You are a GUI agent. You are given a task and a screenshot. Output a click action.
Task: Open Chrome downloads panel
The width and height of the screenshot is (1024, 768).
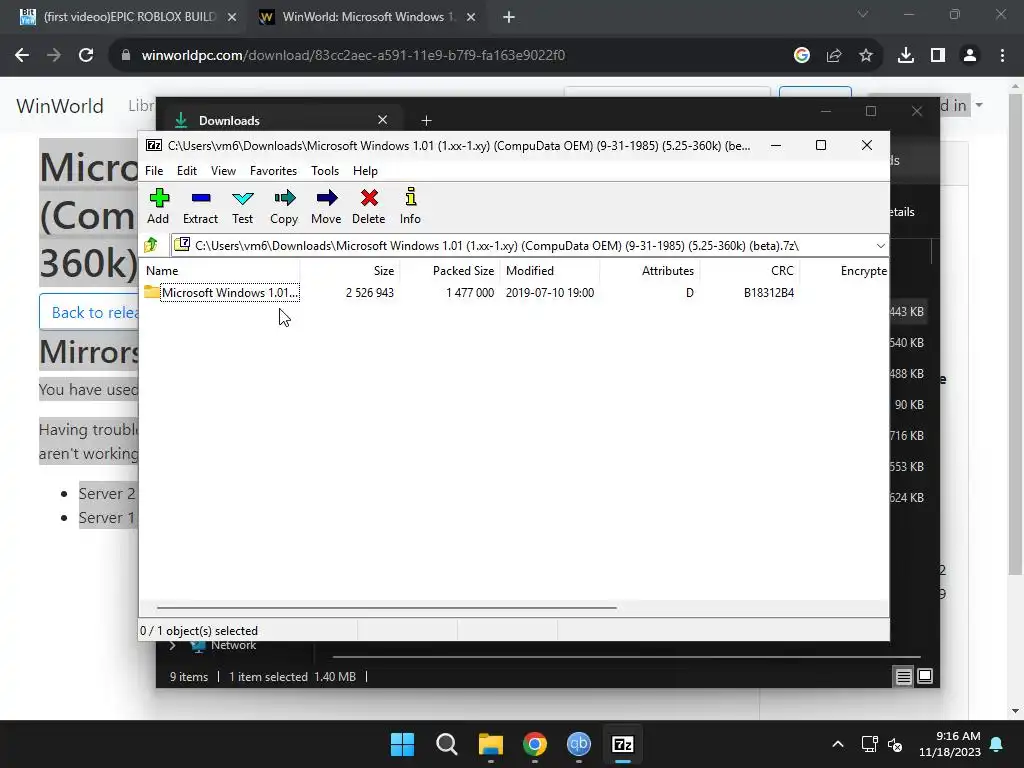pyautogui.click(x=905, y=55)
